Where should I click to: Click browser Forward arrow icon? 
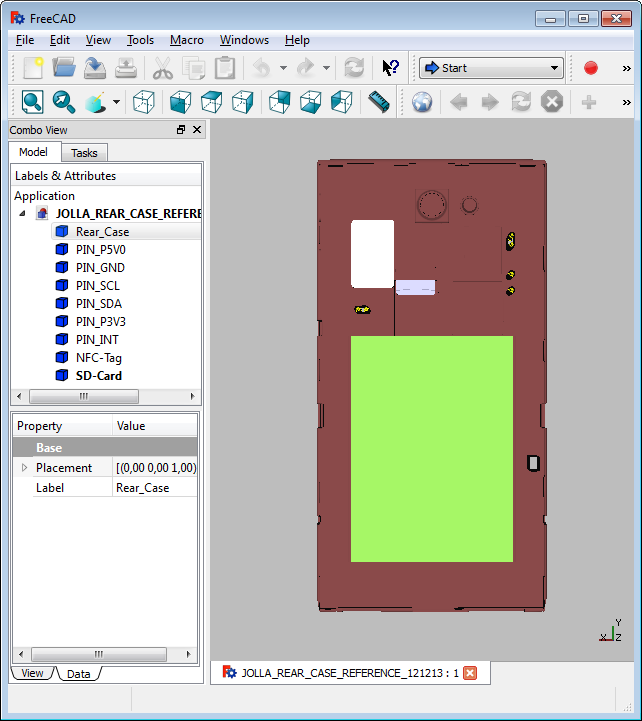pyautogui.click(x=490, y=102)
